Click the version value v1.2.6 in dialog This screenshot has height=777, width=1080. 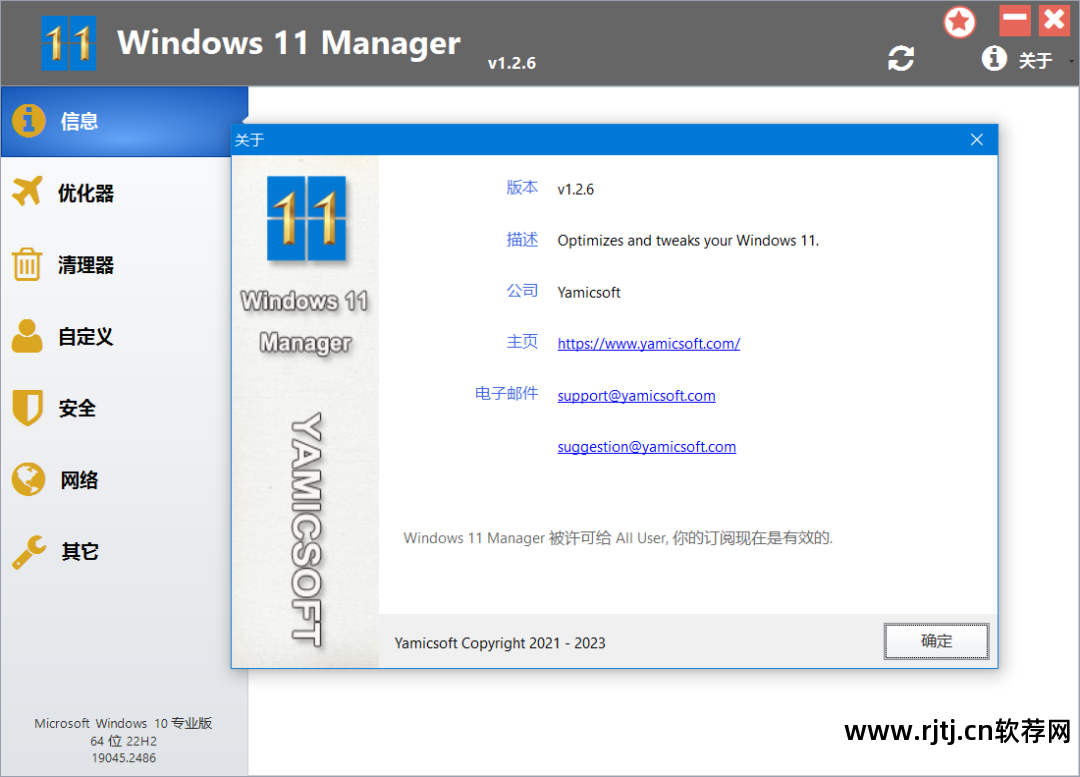pyautogui.click(x=576, y=189)
